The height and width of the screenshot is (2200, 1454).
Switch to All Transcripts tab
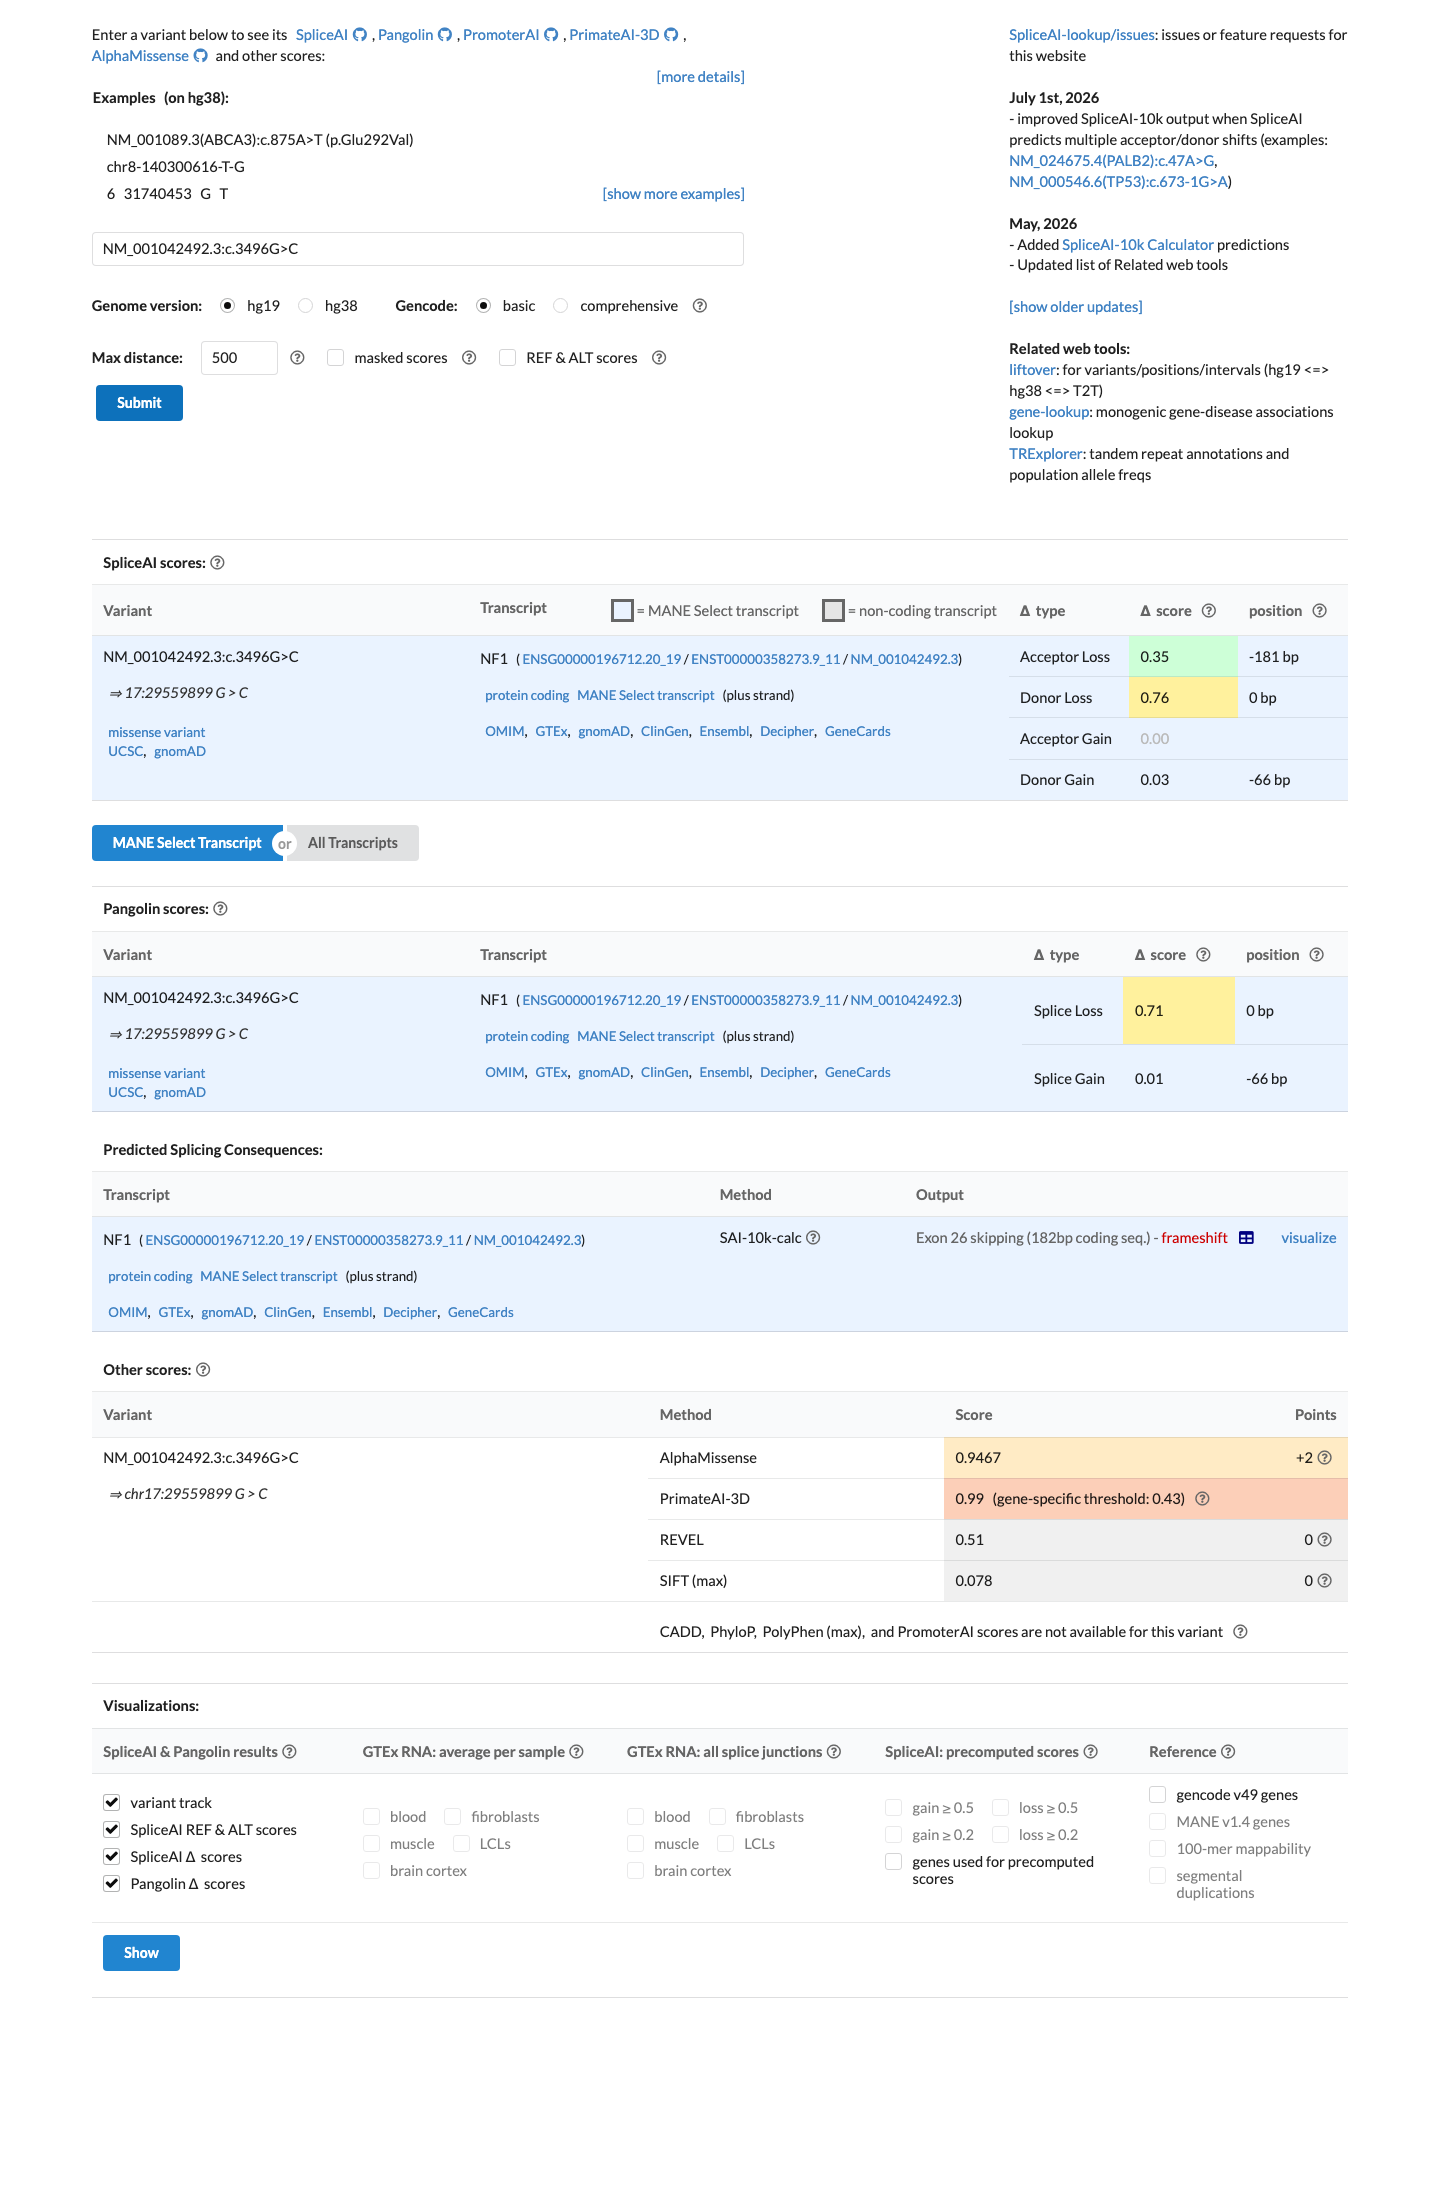352,843
